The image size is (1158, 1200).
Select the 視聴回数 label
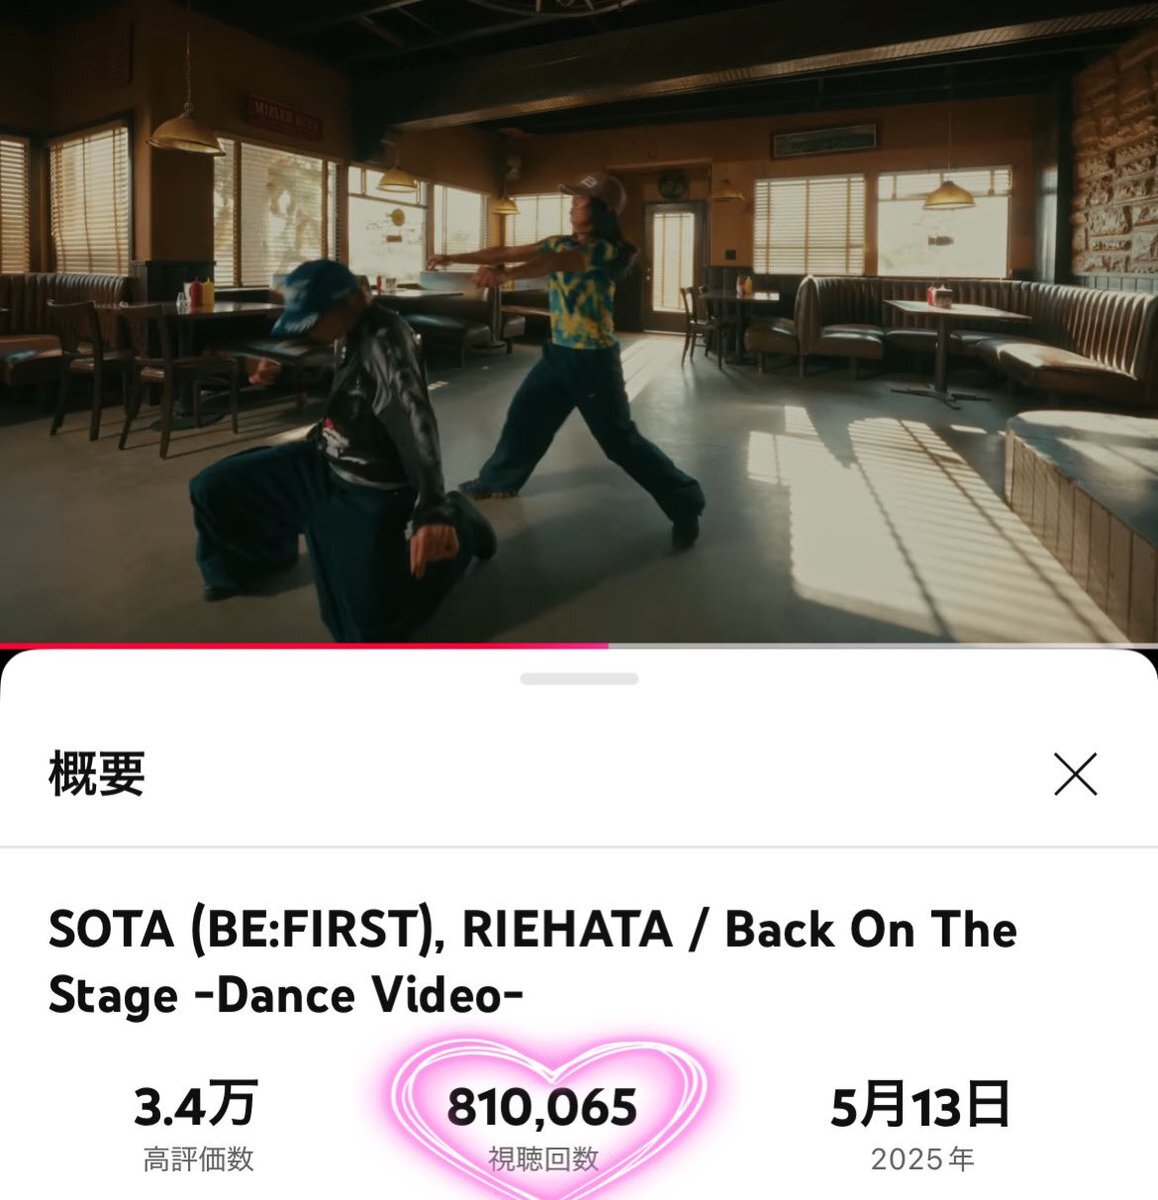tap(543, 1159)
